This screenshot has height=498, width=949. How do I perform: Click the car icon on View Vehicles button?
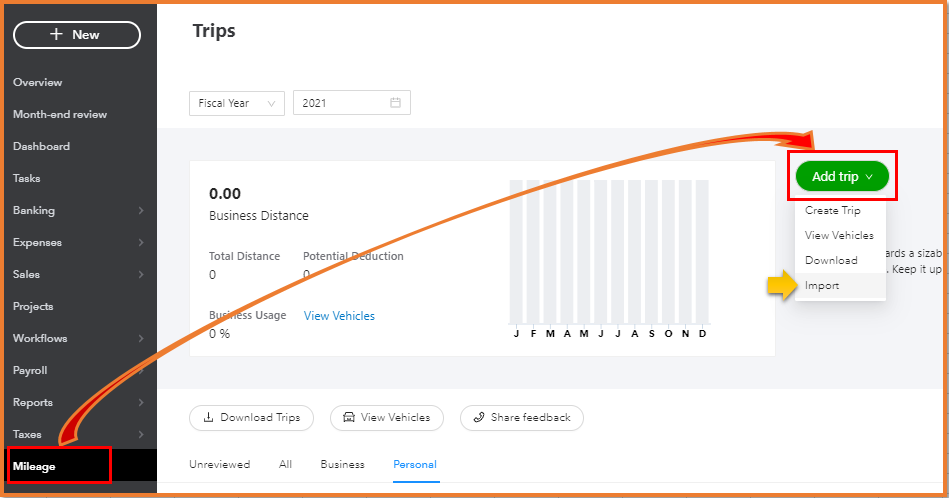click(349, 417)
